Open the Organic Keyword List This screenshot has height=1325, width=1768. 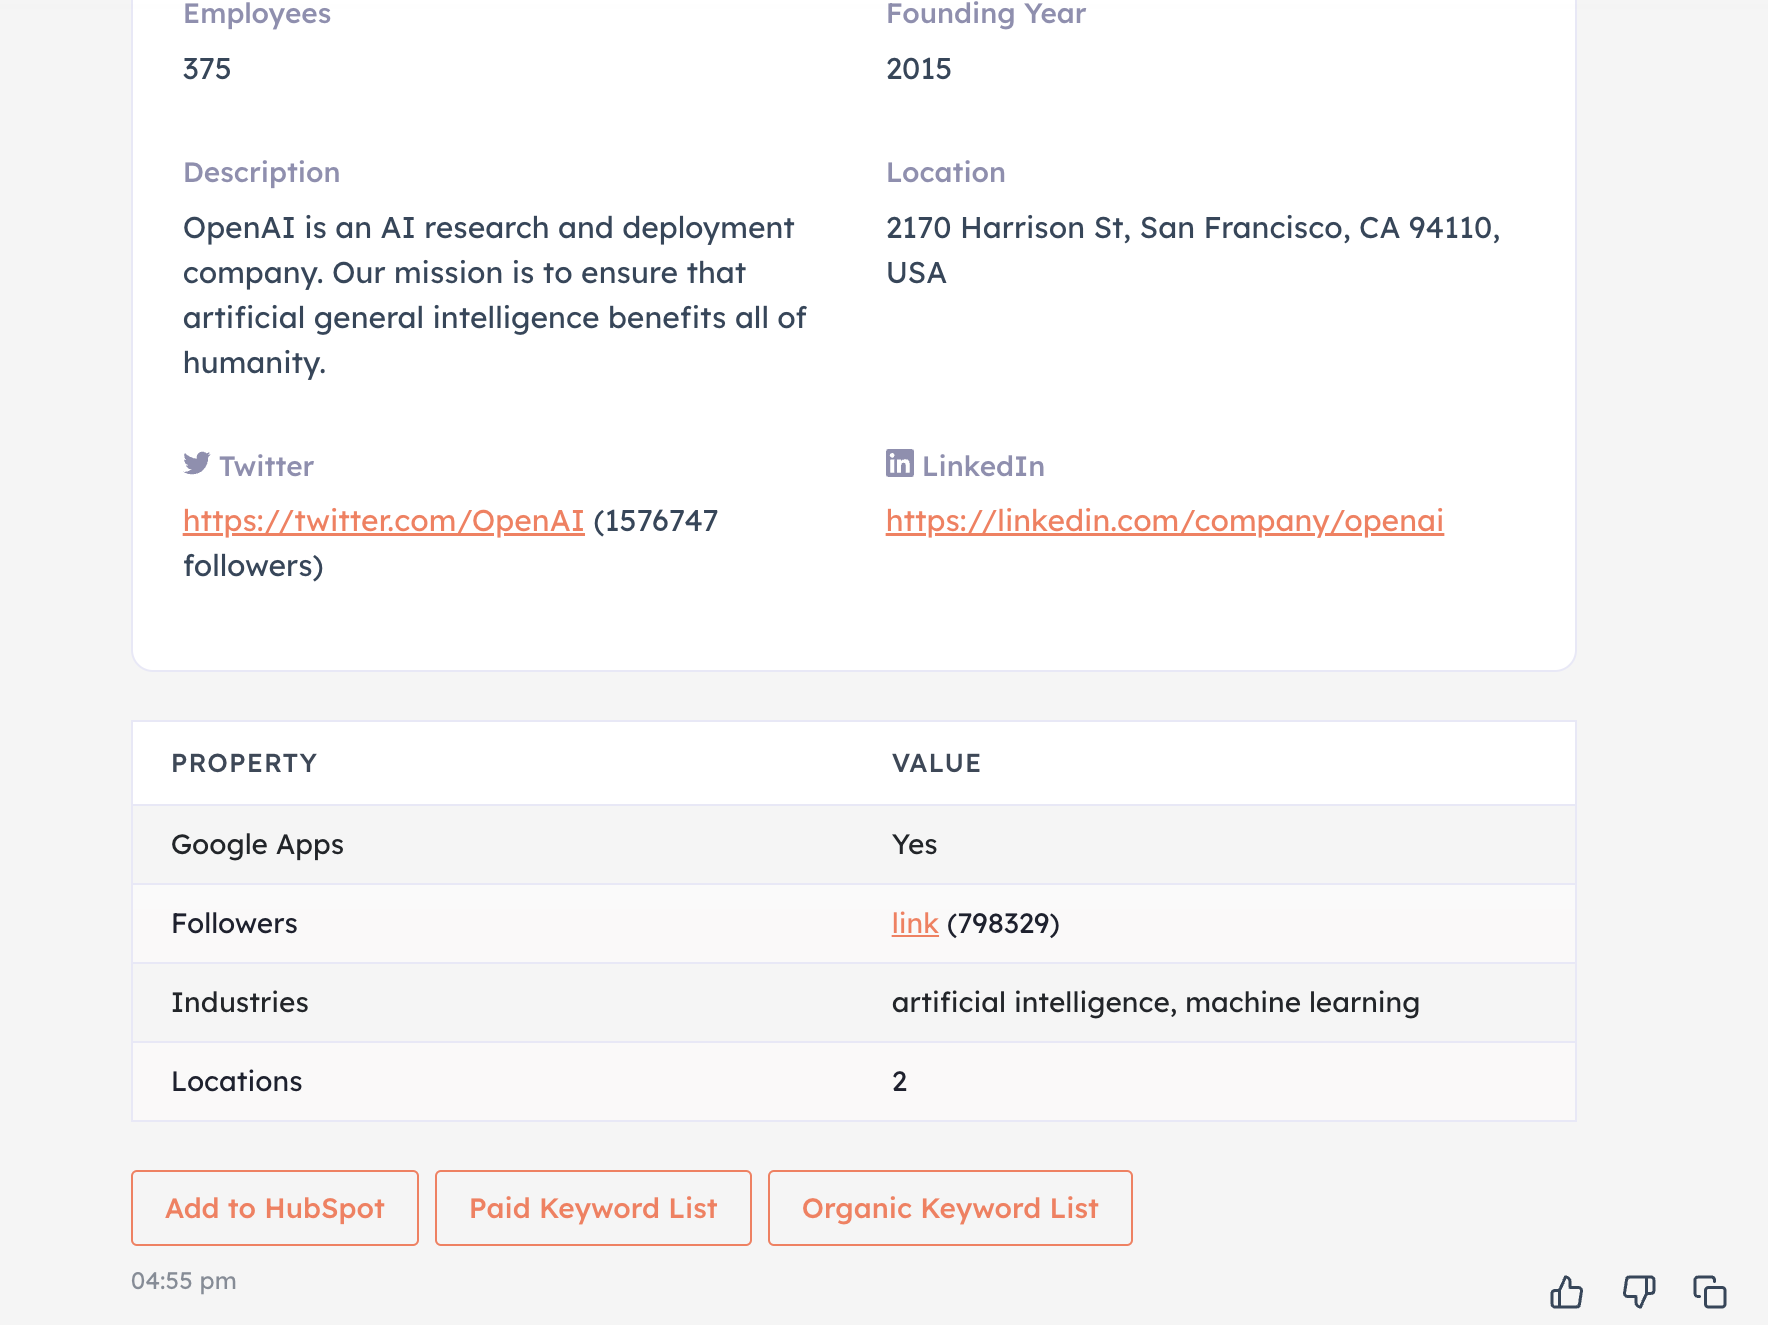tap(949, 1207)
